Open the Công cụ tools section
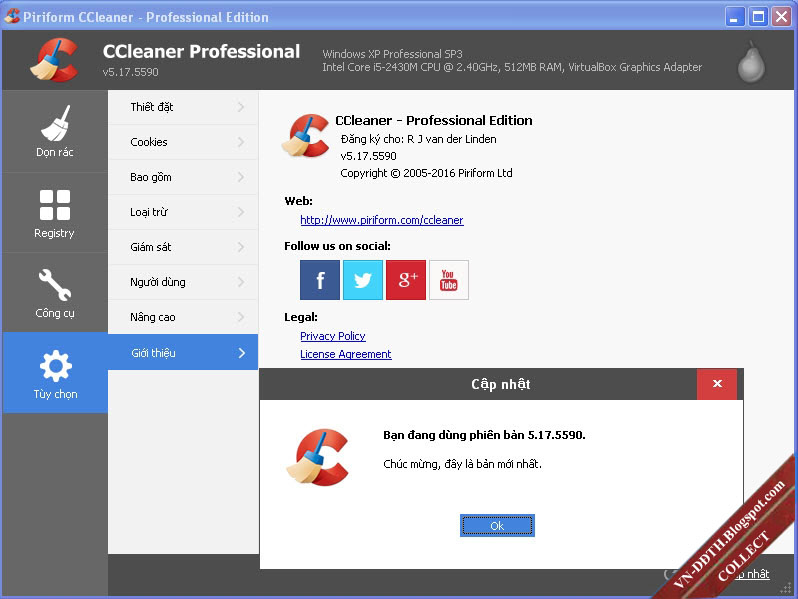This screenshot has width=798, height=599. point(54,293)
